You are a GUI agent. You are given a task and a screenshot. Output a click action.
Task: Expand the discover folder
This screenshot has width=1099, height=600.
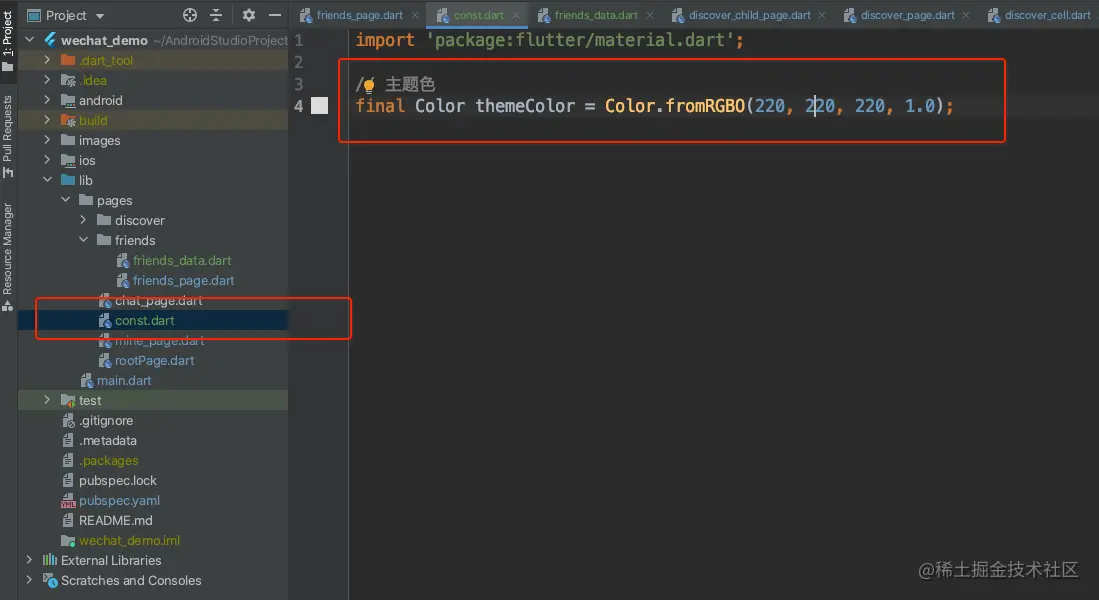point(83,220)
